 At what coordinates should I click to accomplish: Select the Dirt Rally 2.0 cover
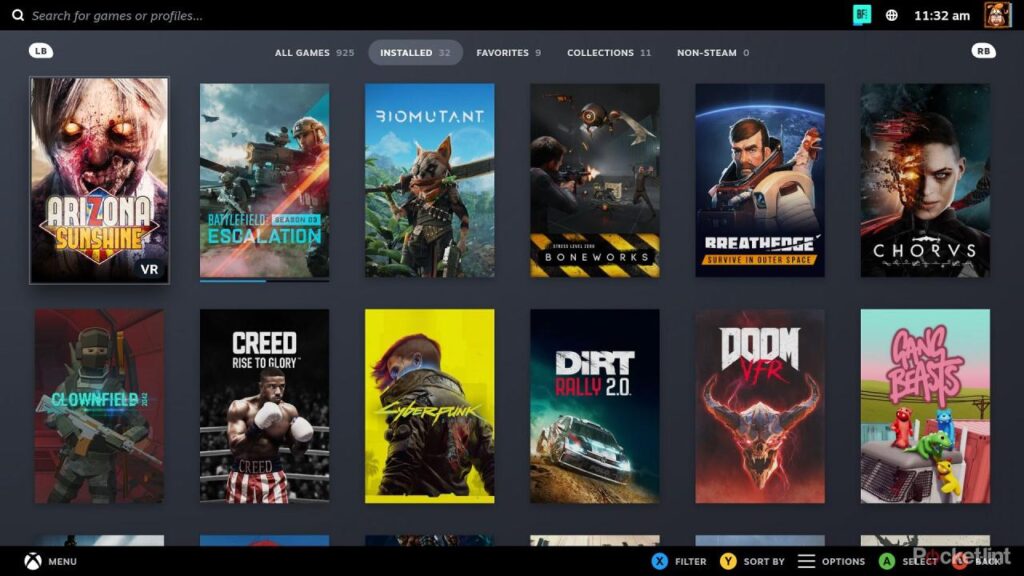tap(595, 406)
